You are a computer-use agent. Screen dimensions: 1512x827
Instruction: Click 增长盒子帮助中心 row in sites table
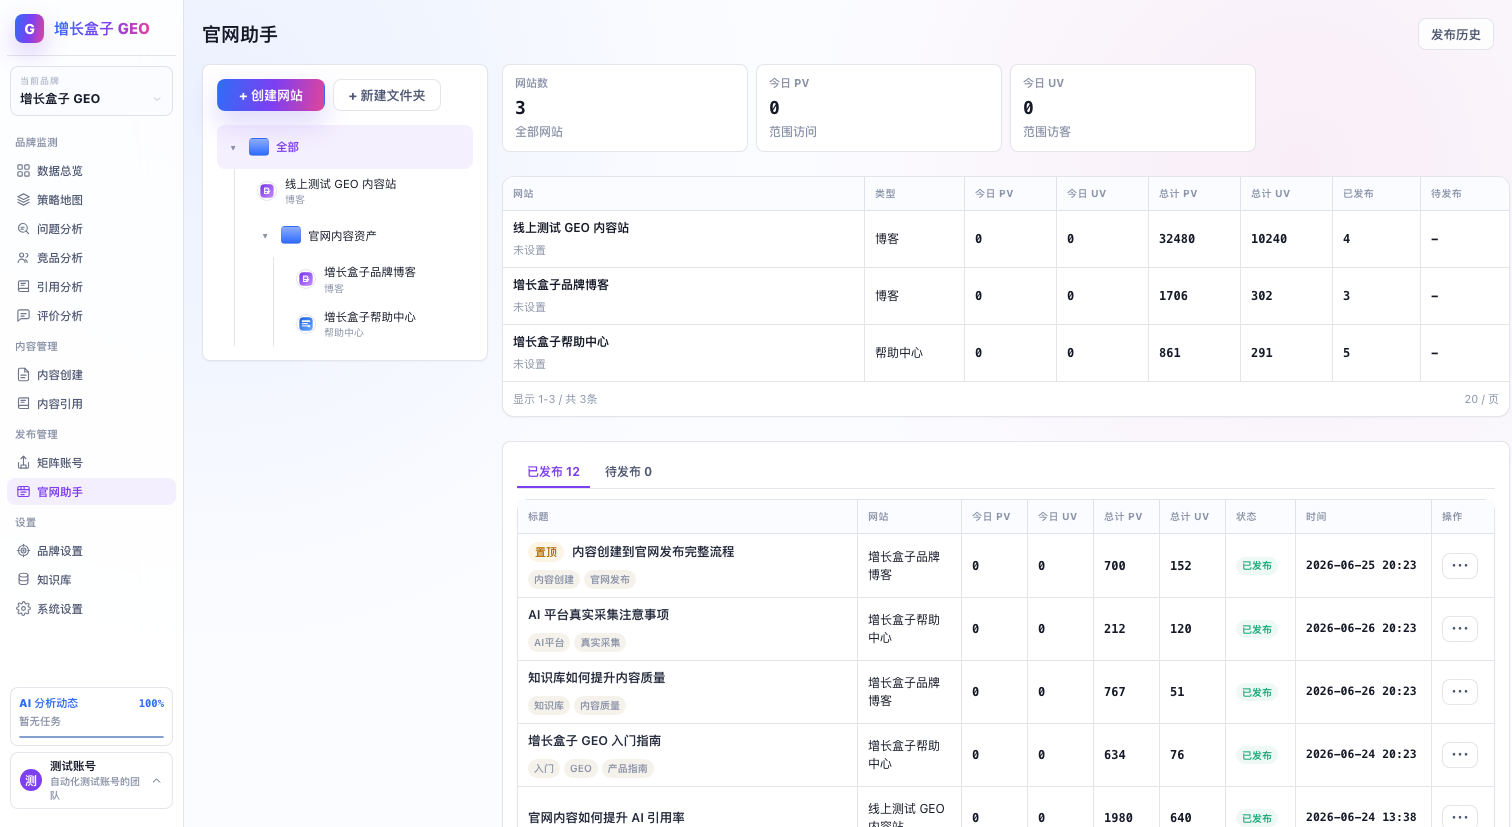click(x=1005, y=353)
